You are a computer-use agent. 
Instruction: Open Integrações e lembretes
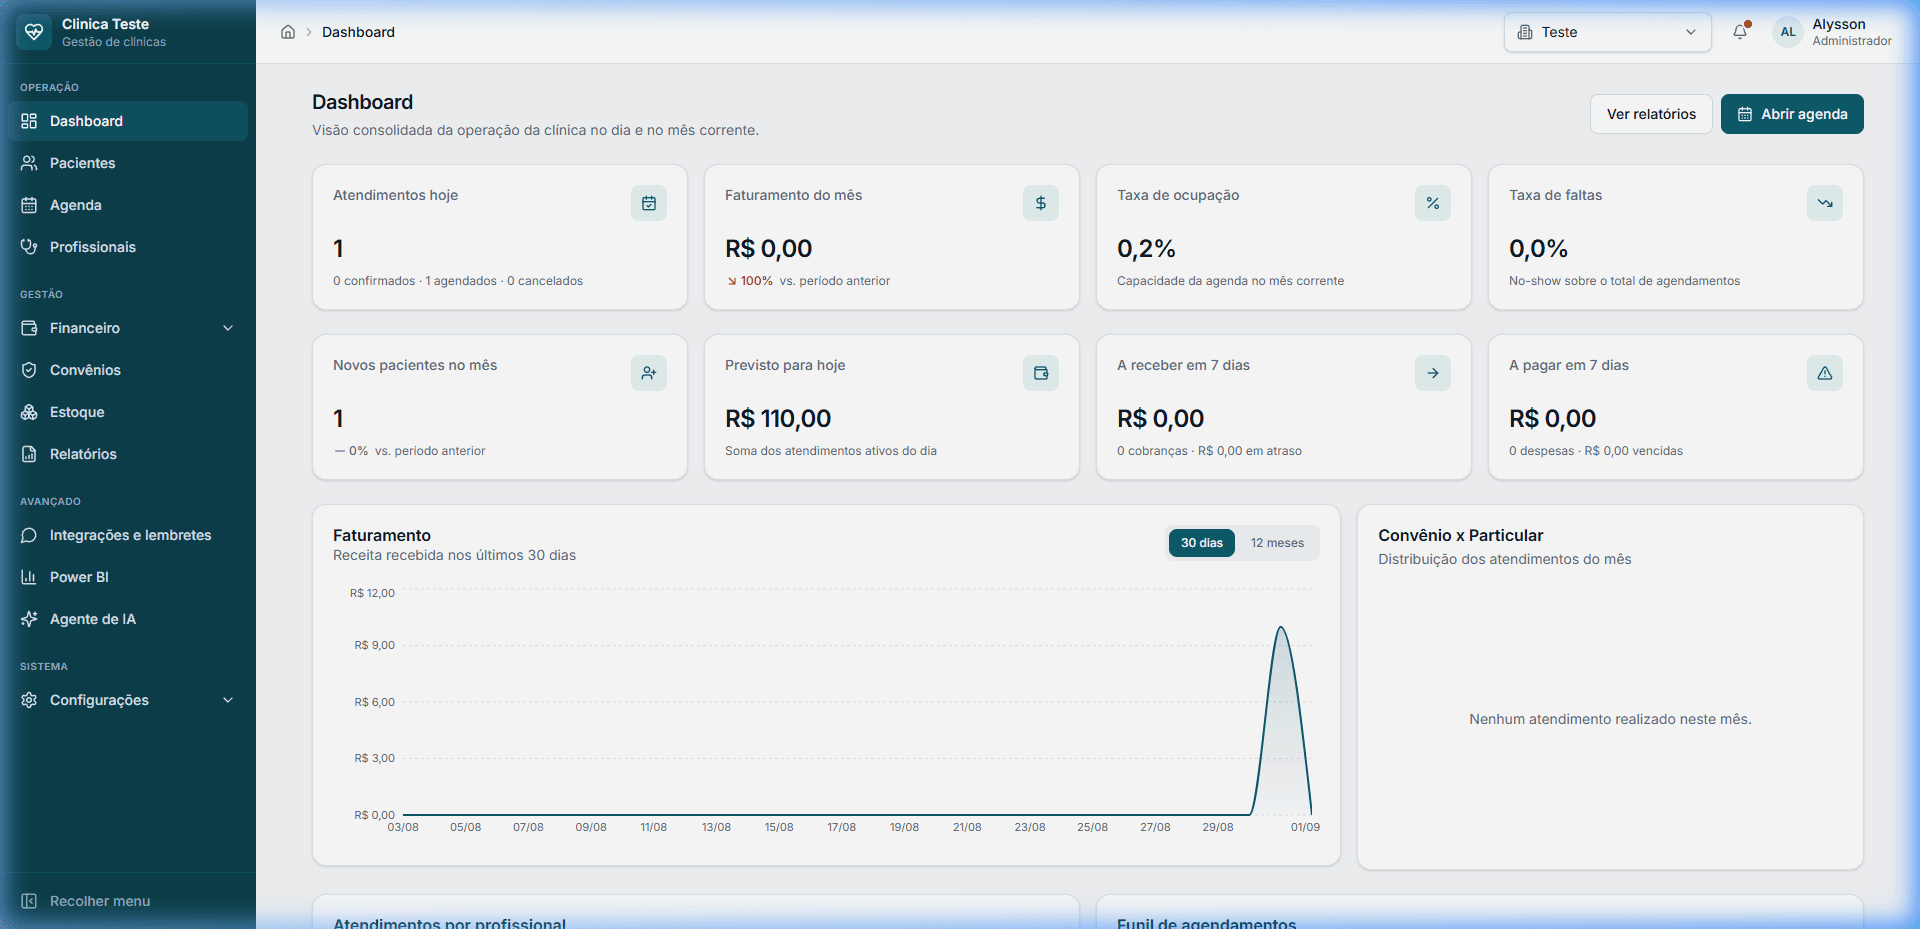coord(128,535)
